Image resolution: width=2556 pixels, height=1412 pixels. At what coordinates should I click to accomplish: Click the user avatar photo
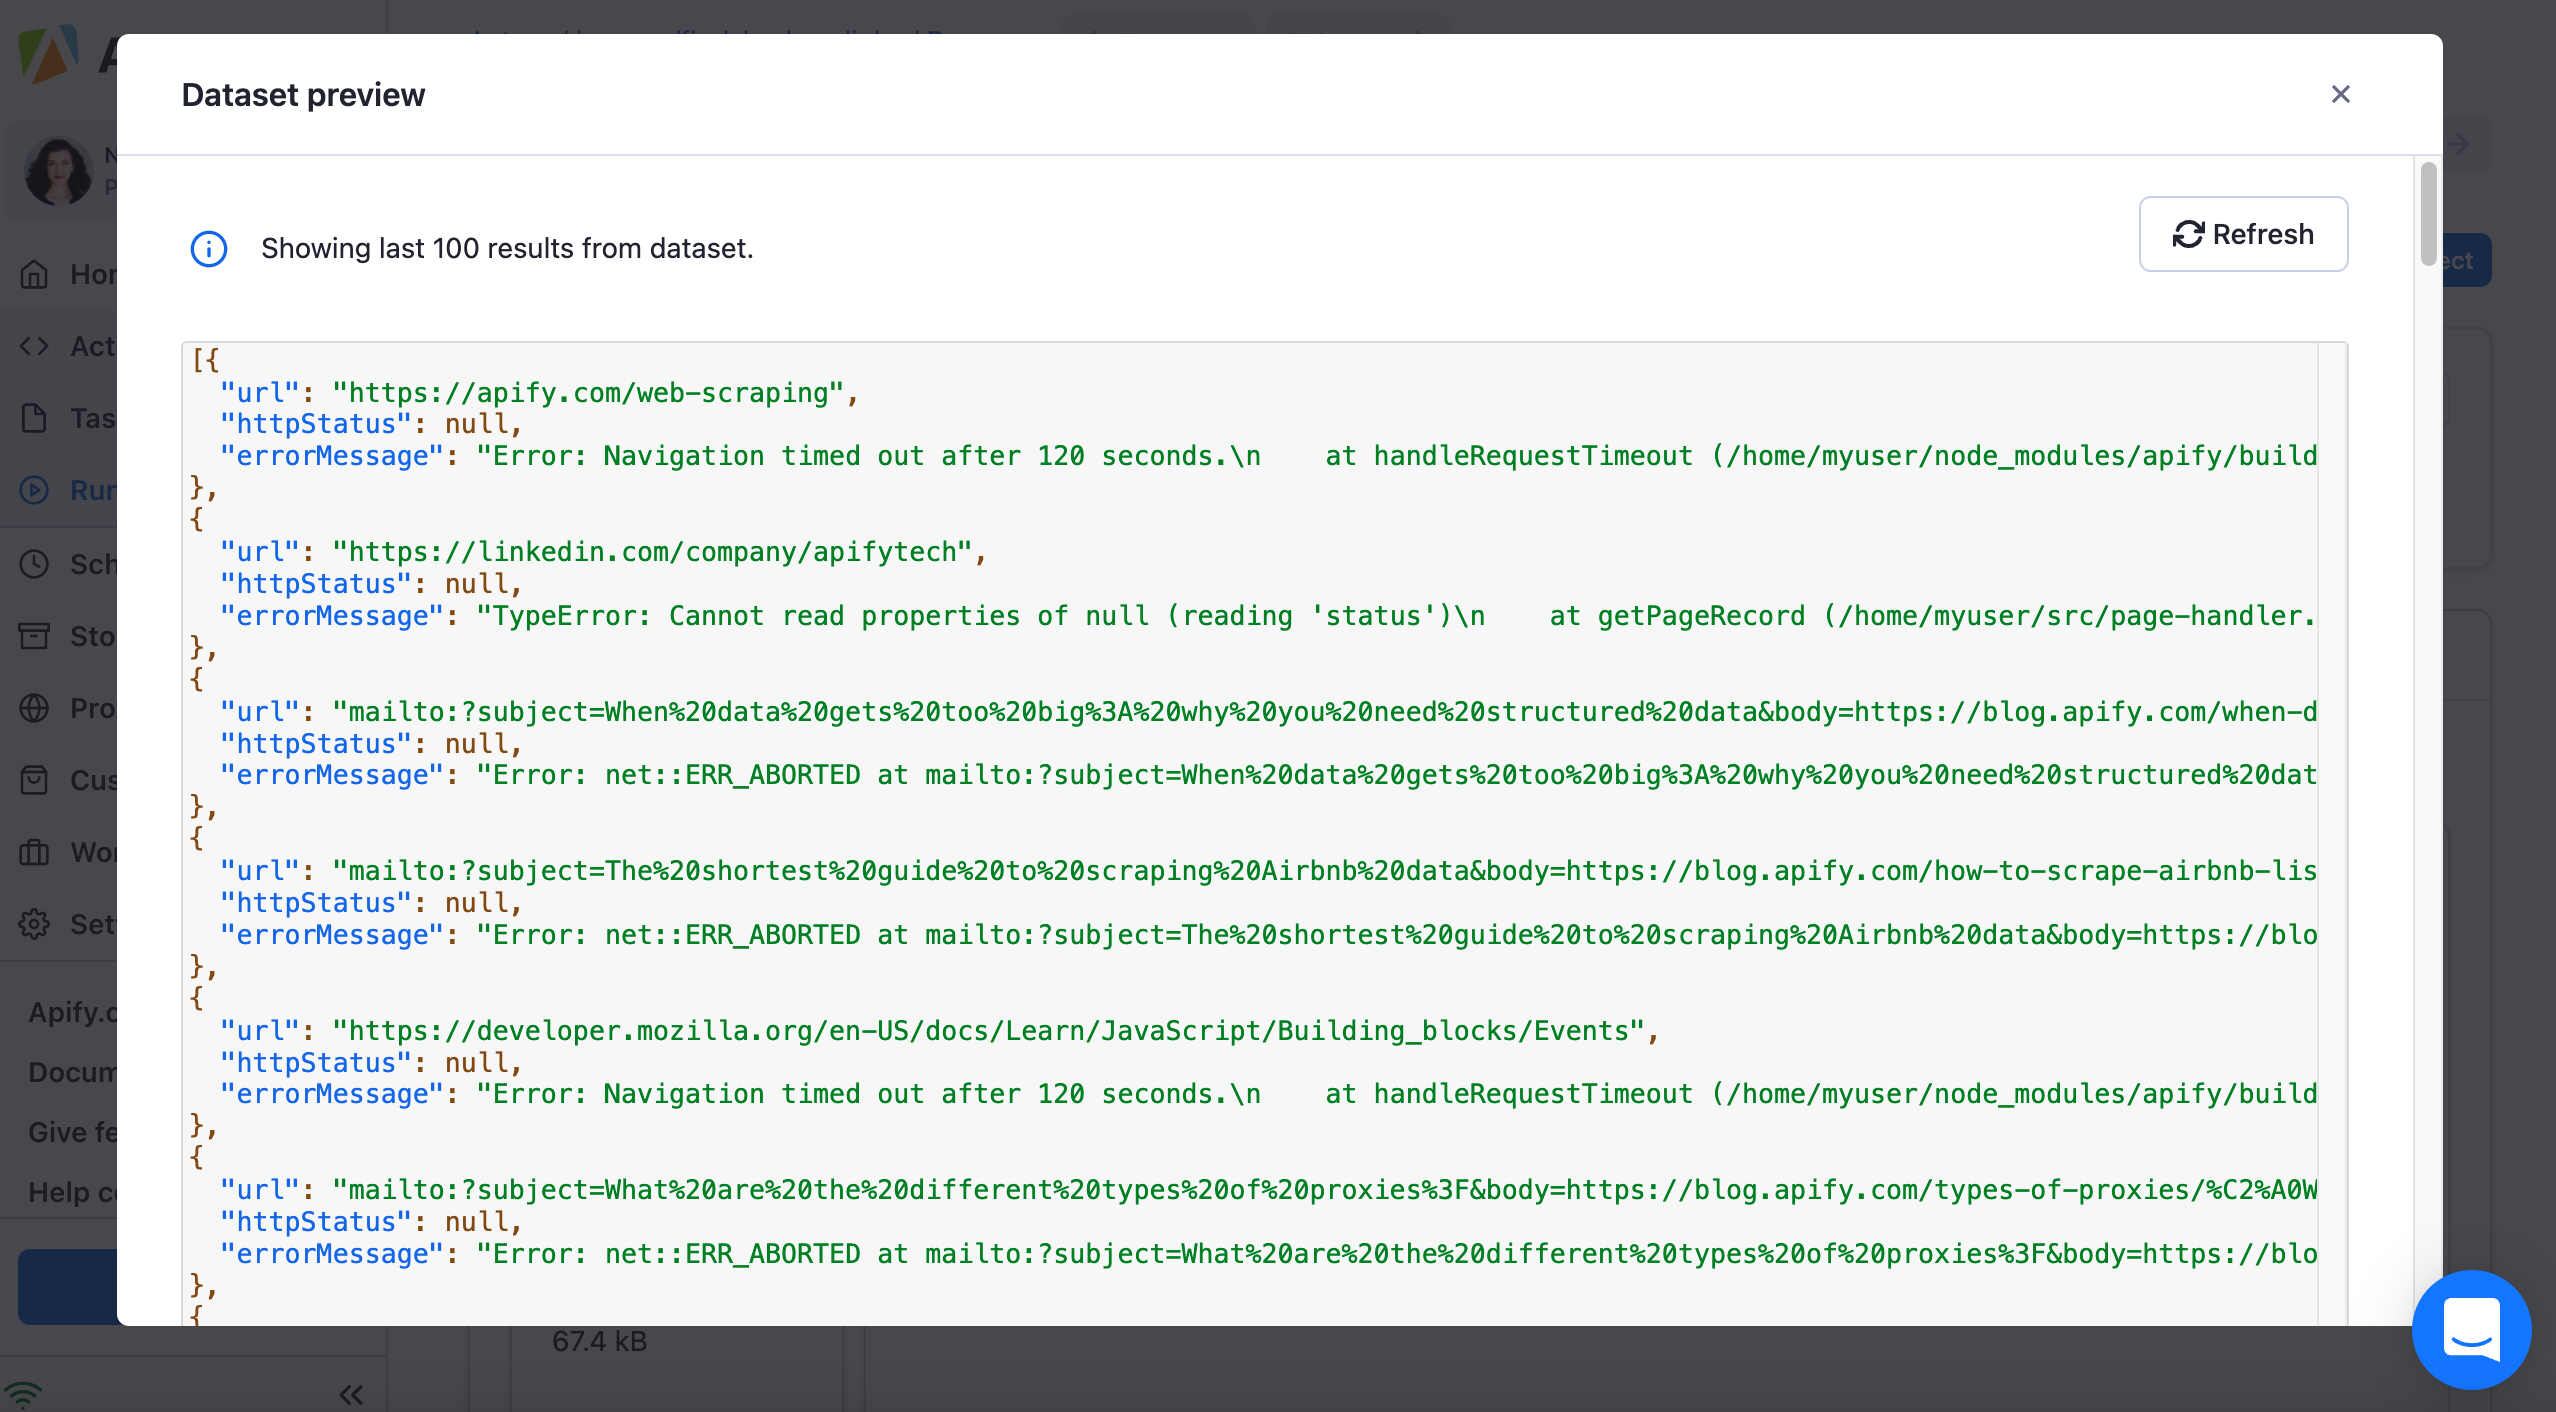[58, 170]
